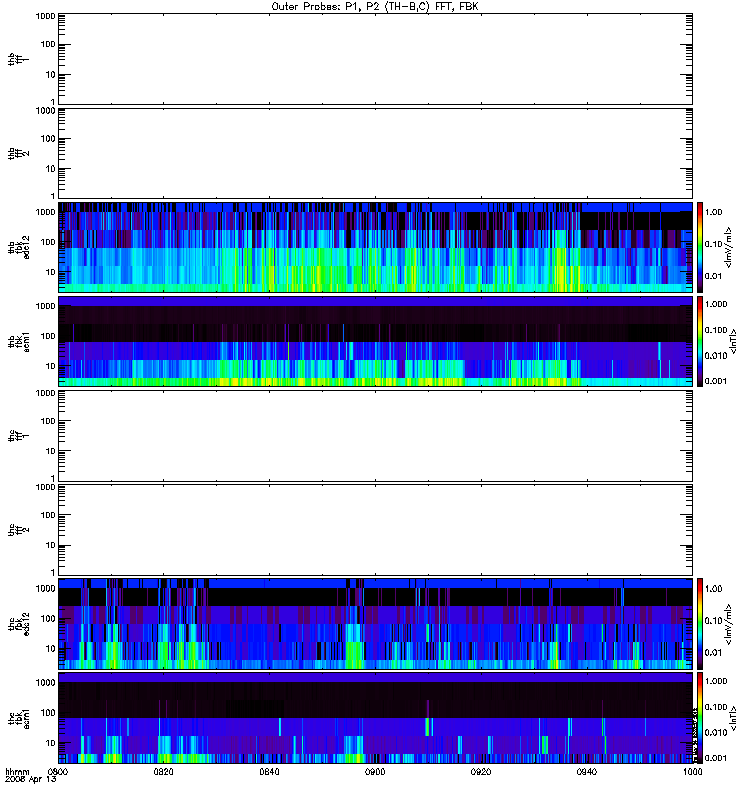Click the "thc fbk scm1" y-axis label
The width and height of the screenshot is (750, 800).
19,718
